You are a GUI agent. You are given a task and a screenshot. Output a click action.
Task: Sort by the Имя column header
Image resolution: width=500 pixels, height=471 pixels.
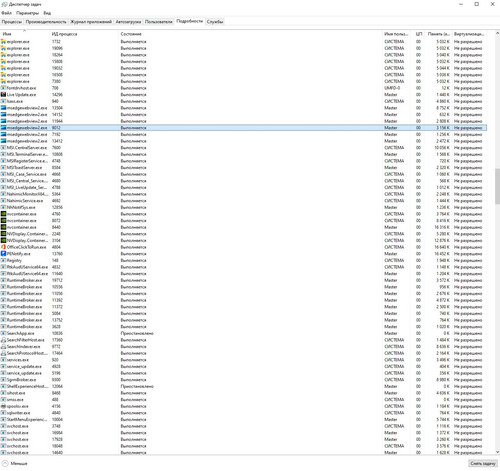click(25, 34)
